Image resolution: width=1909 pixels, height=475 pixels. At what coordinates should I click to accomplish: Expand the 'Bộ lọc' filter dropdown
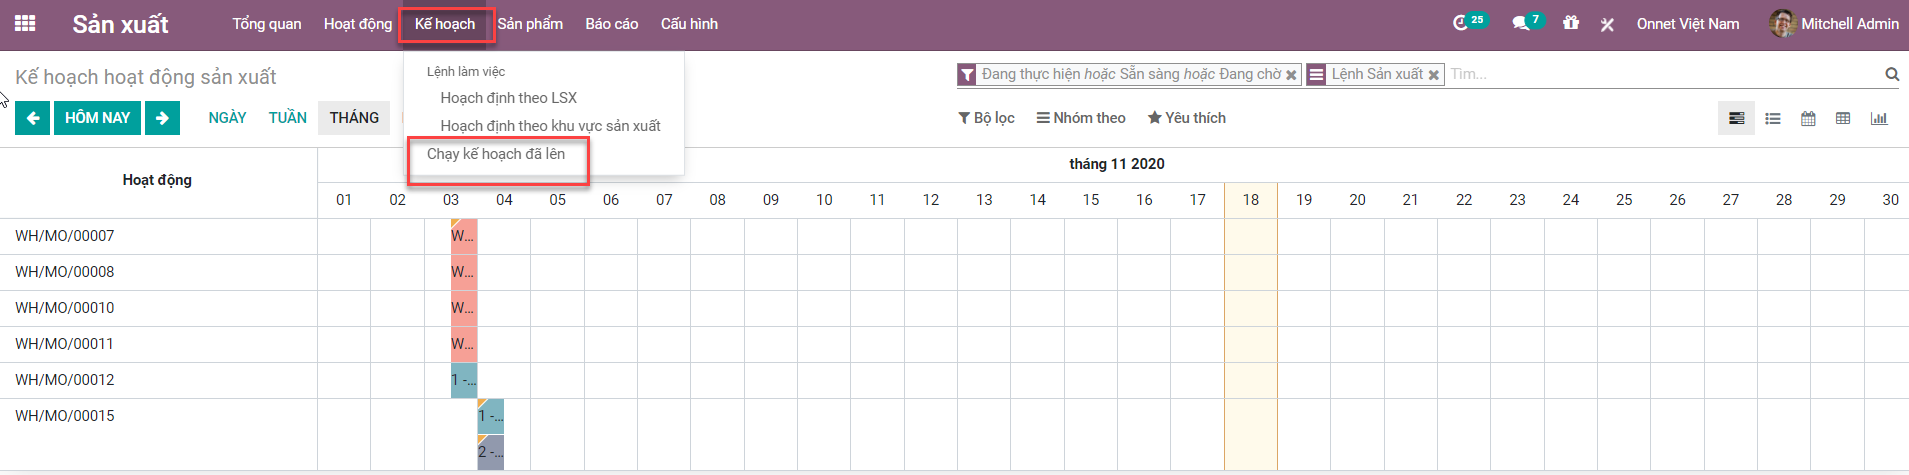(x=986, y=118)
